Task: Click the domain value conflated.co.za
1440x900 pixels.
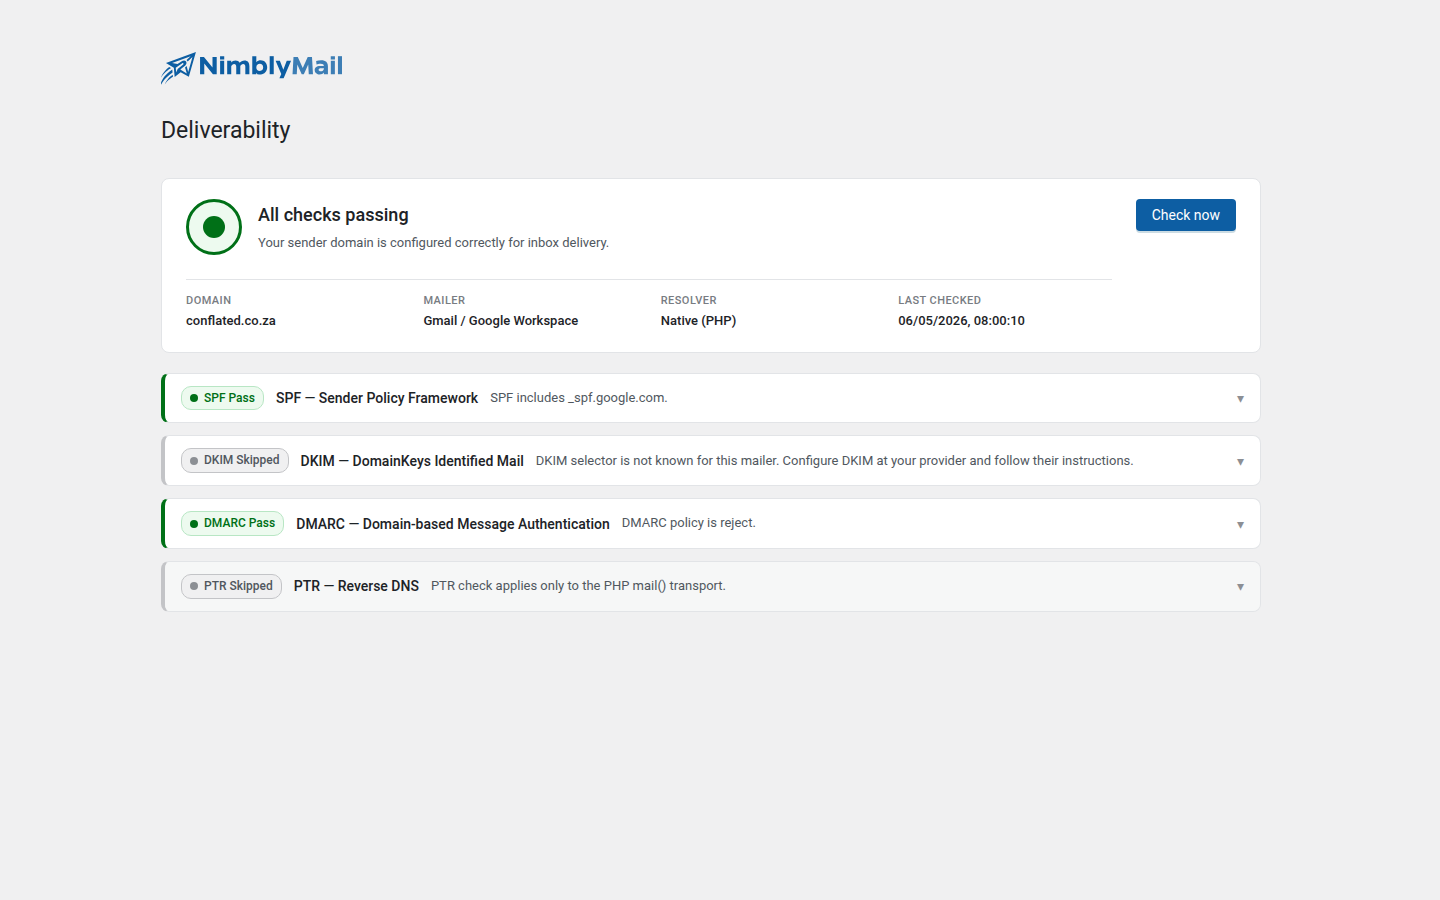Action: (231, 321)
